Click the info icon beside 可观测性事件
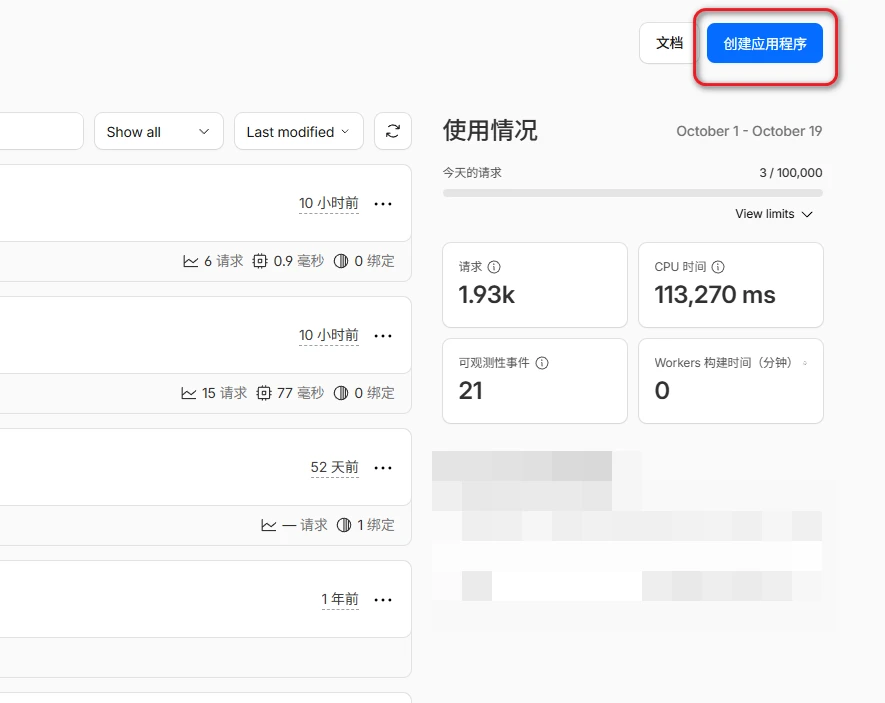Viewport: 885px width, 703px height. pos(542,363)
